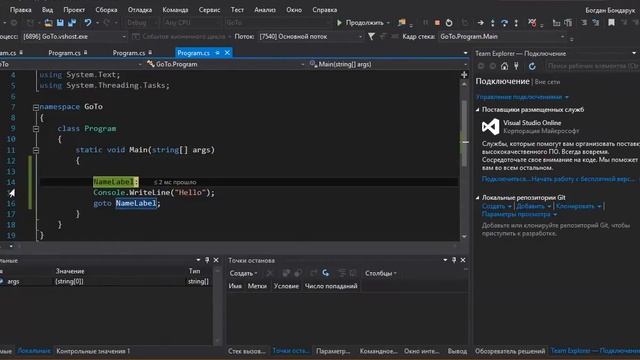Click the editor vertical scrollbar thumb
640x360 pixels.
tap(464, 133)
